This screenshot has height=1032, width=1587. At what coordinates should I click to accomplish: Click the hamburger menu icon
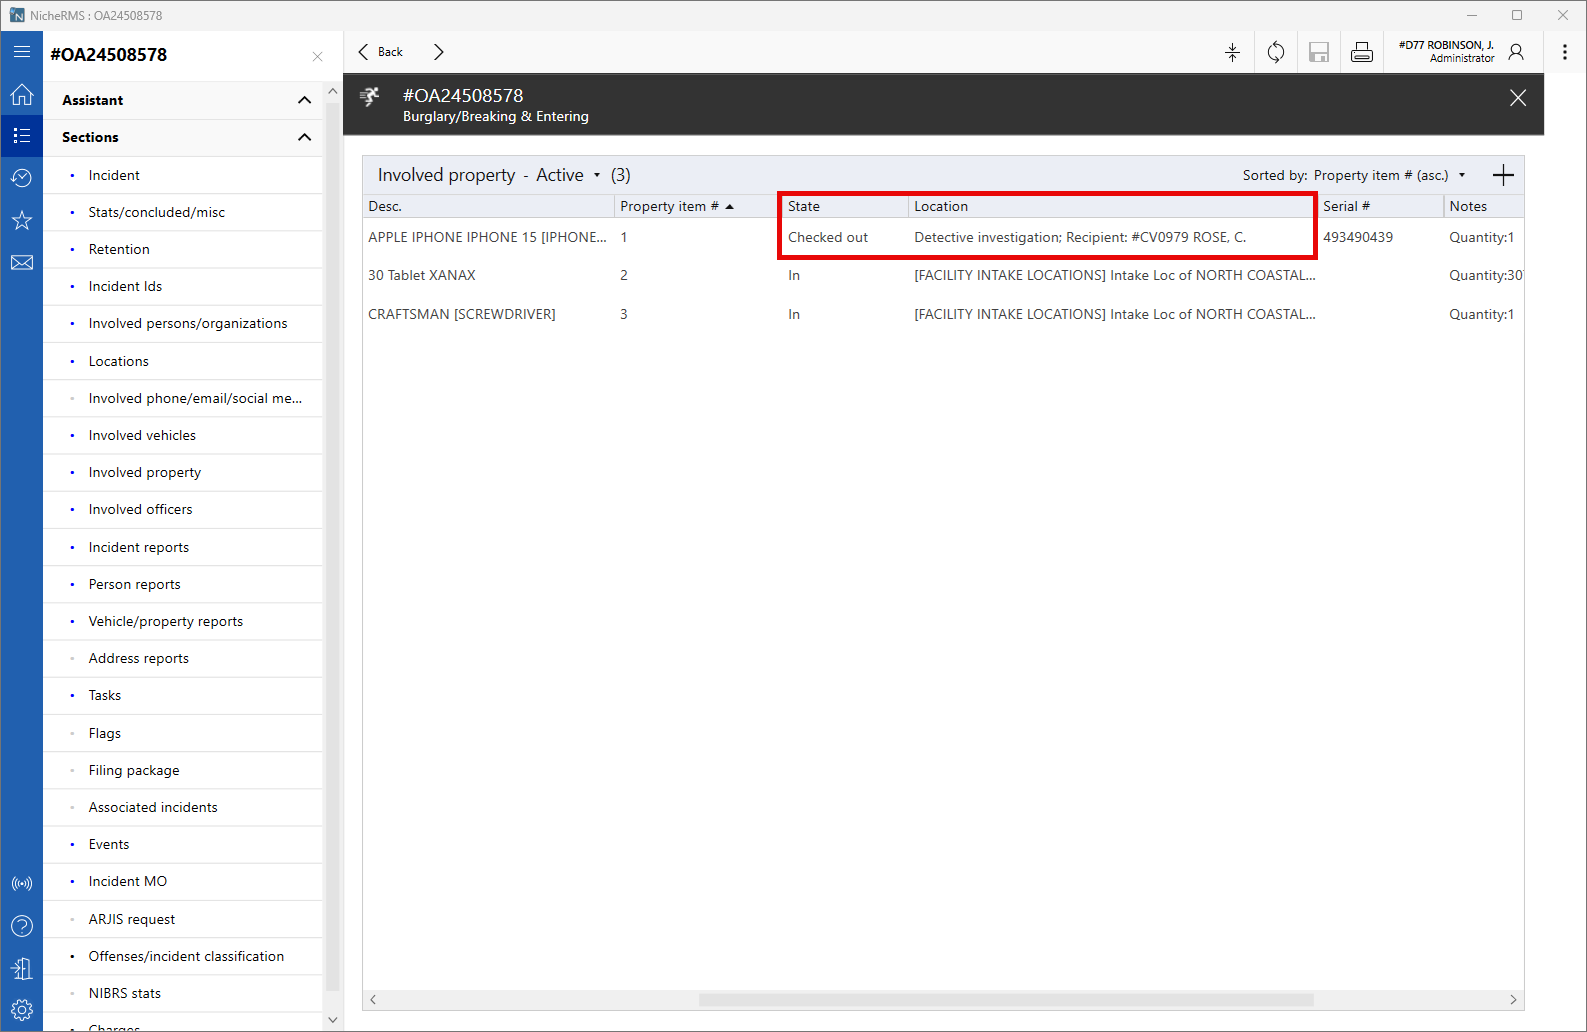pos(22,51)
